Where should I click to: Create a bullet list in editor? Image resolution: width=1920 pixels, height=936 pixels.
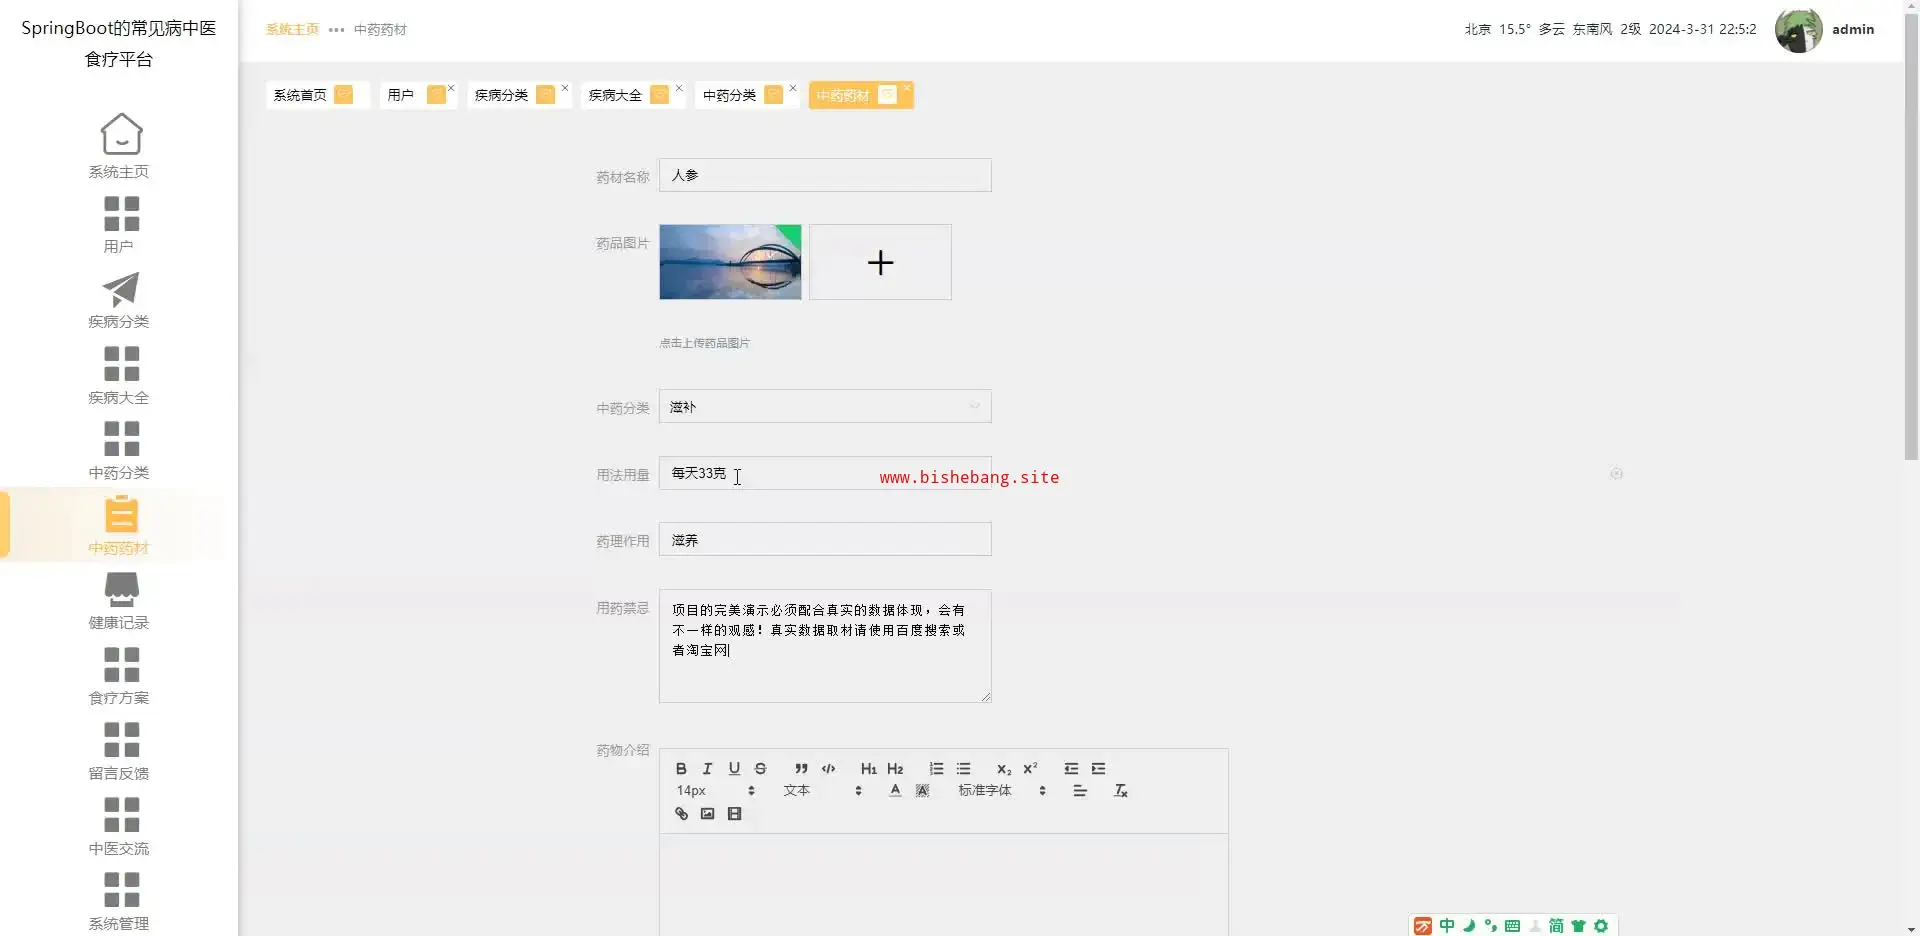point(963,768)
